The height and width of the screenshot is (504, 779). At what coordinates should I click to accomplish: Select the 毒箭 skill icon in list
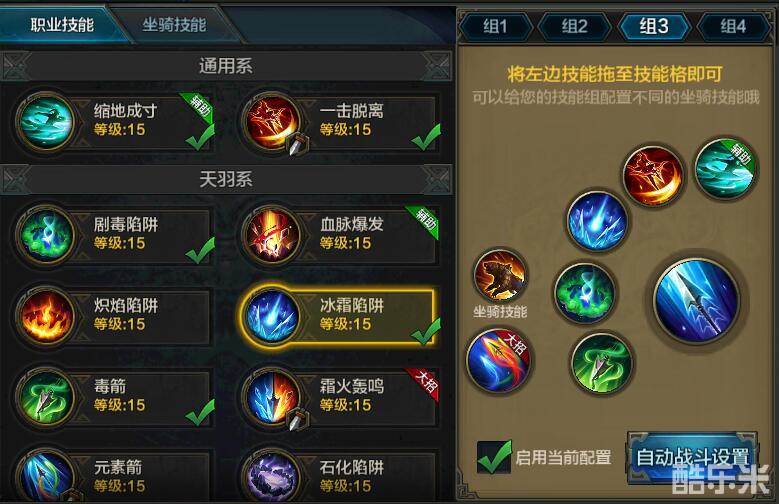point(46,397)
